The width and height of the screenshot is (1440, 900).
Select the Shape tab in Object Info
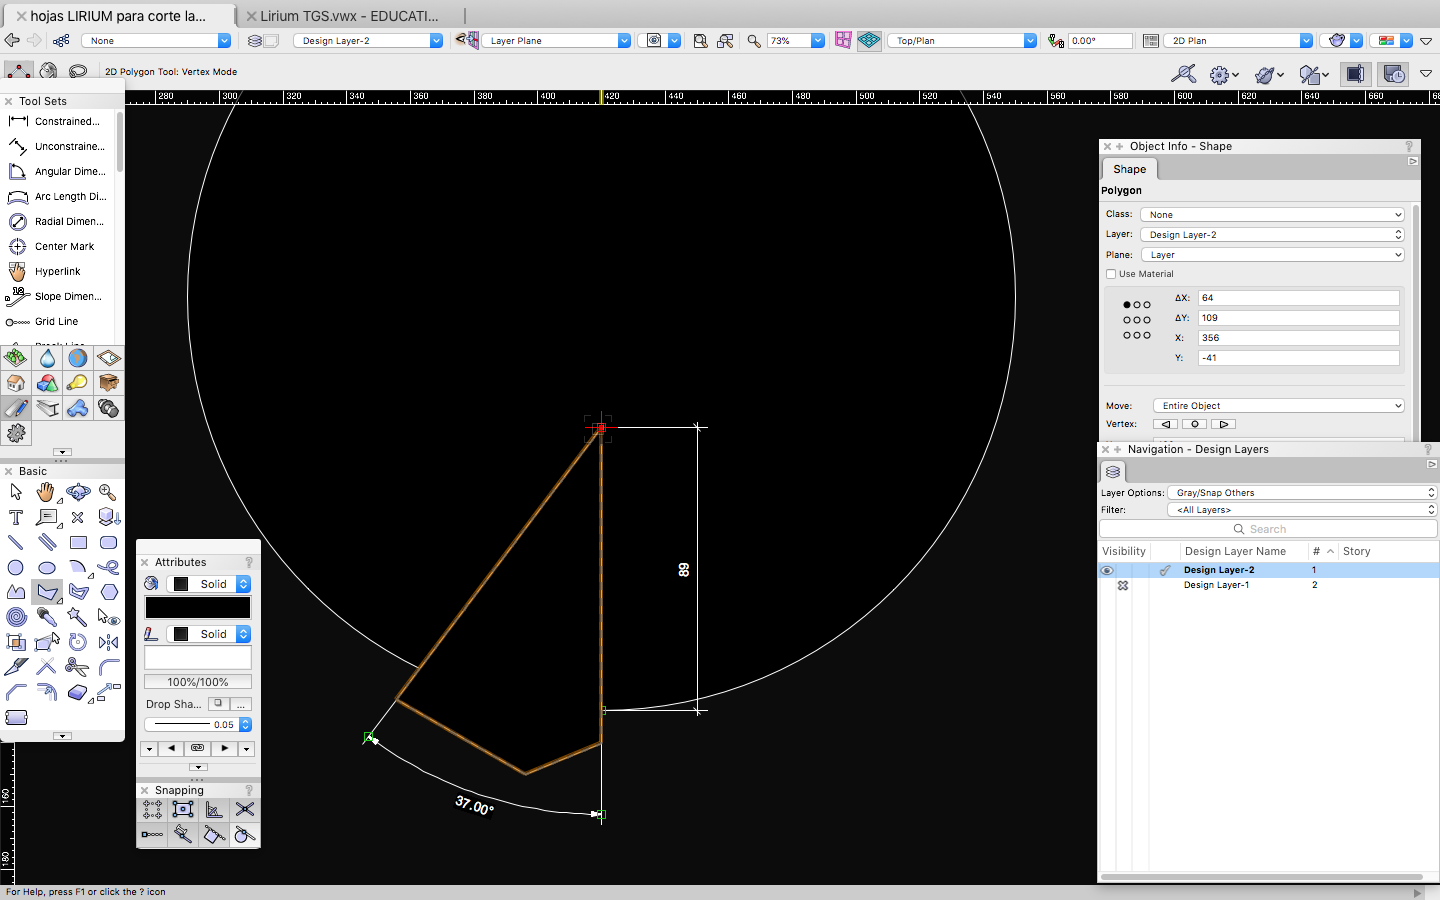(x=1129, y=169)
